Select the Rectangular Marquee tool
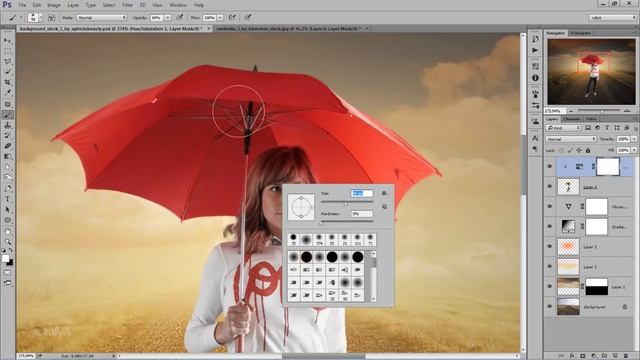The width and height of the screenshot is (640, 360). [7, 51]
